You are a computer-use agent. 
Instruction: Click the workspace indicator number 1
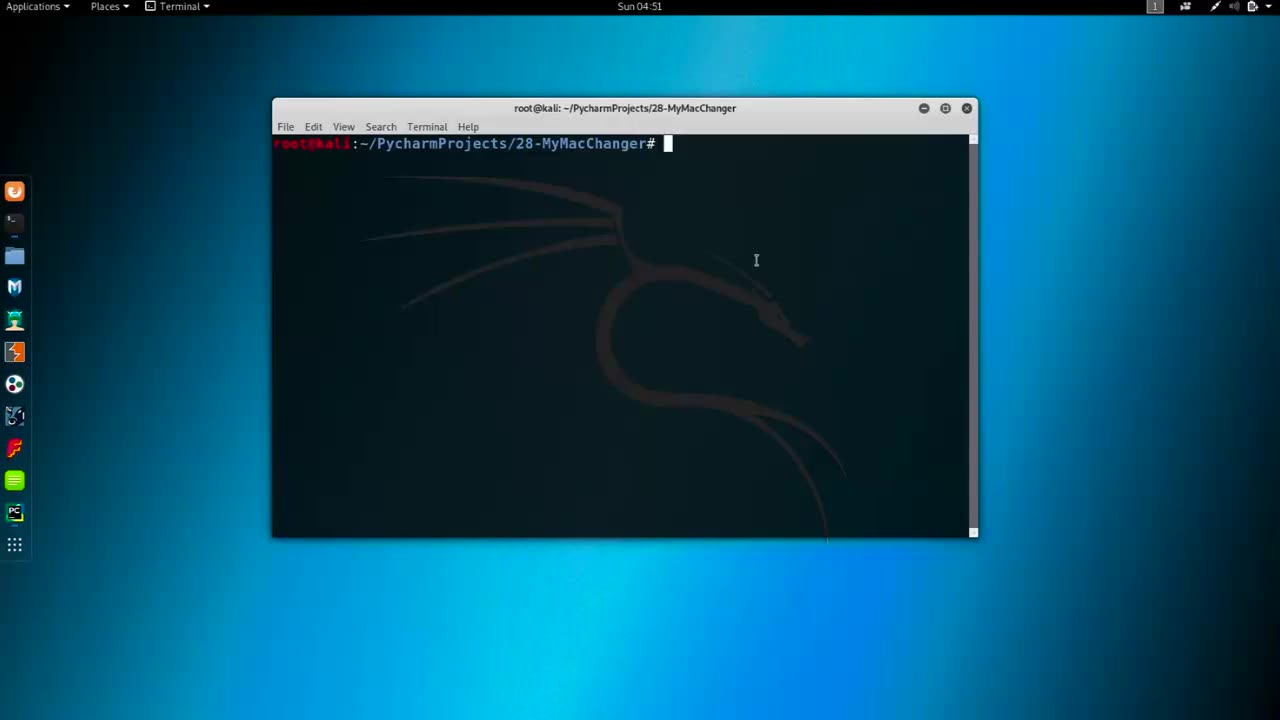point(1155,6)
